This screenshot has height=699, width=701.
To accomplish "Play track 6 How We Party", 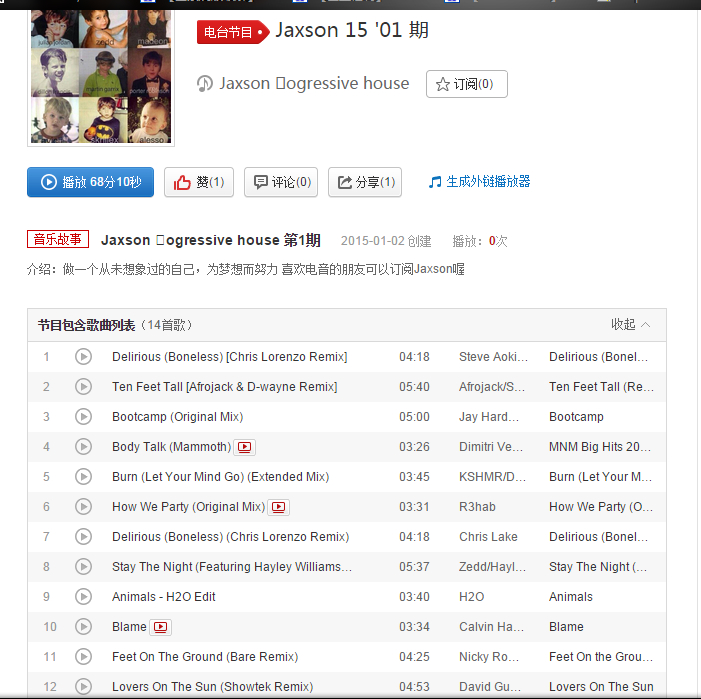I will pyautogui.click(x=83, y=506).
